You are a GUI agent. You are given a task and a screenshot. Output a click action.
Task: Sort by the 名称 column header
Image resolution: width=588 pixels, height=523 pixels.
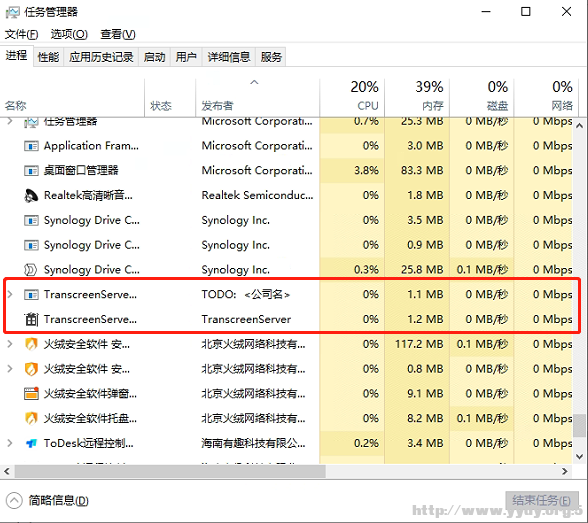click(x=72, y=97)
